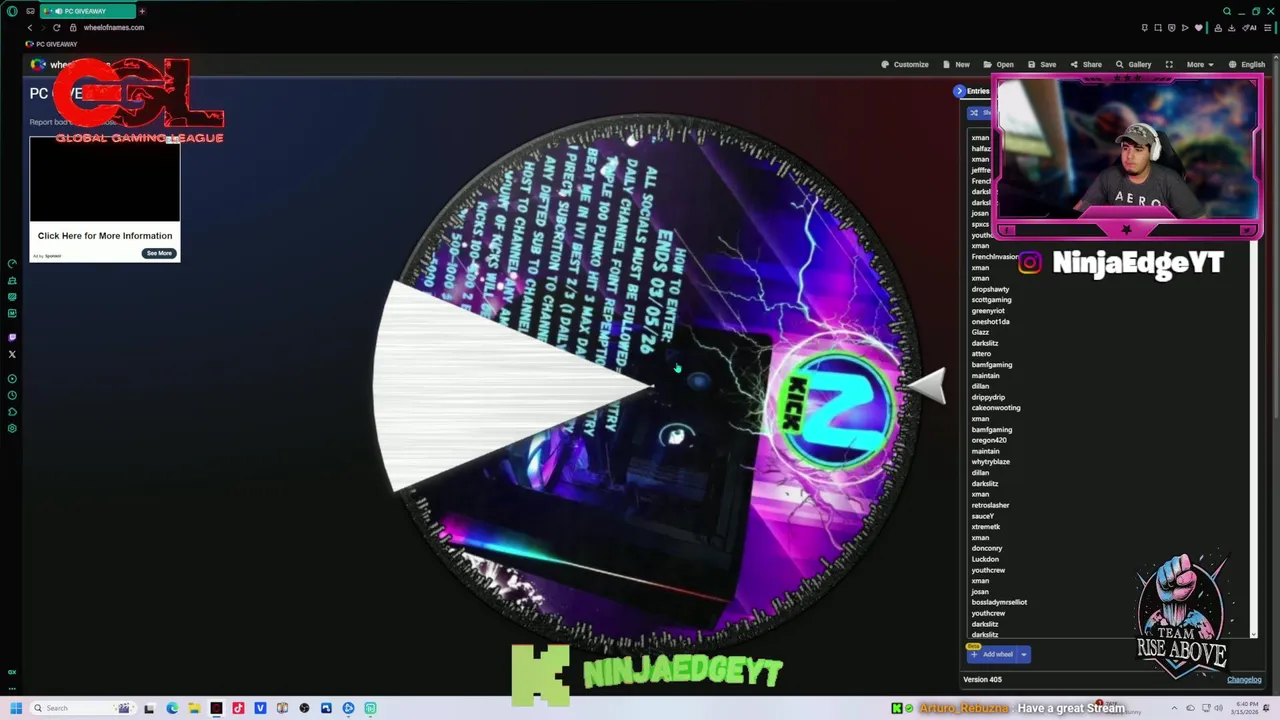
Task: Click the Windows taskbar Search box
Action: tap(84, 708)
